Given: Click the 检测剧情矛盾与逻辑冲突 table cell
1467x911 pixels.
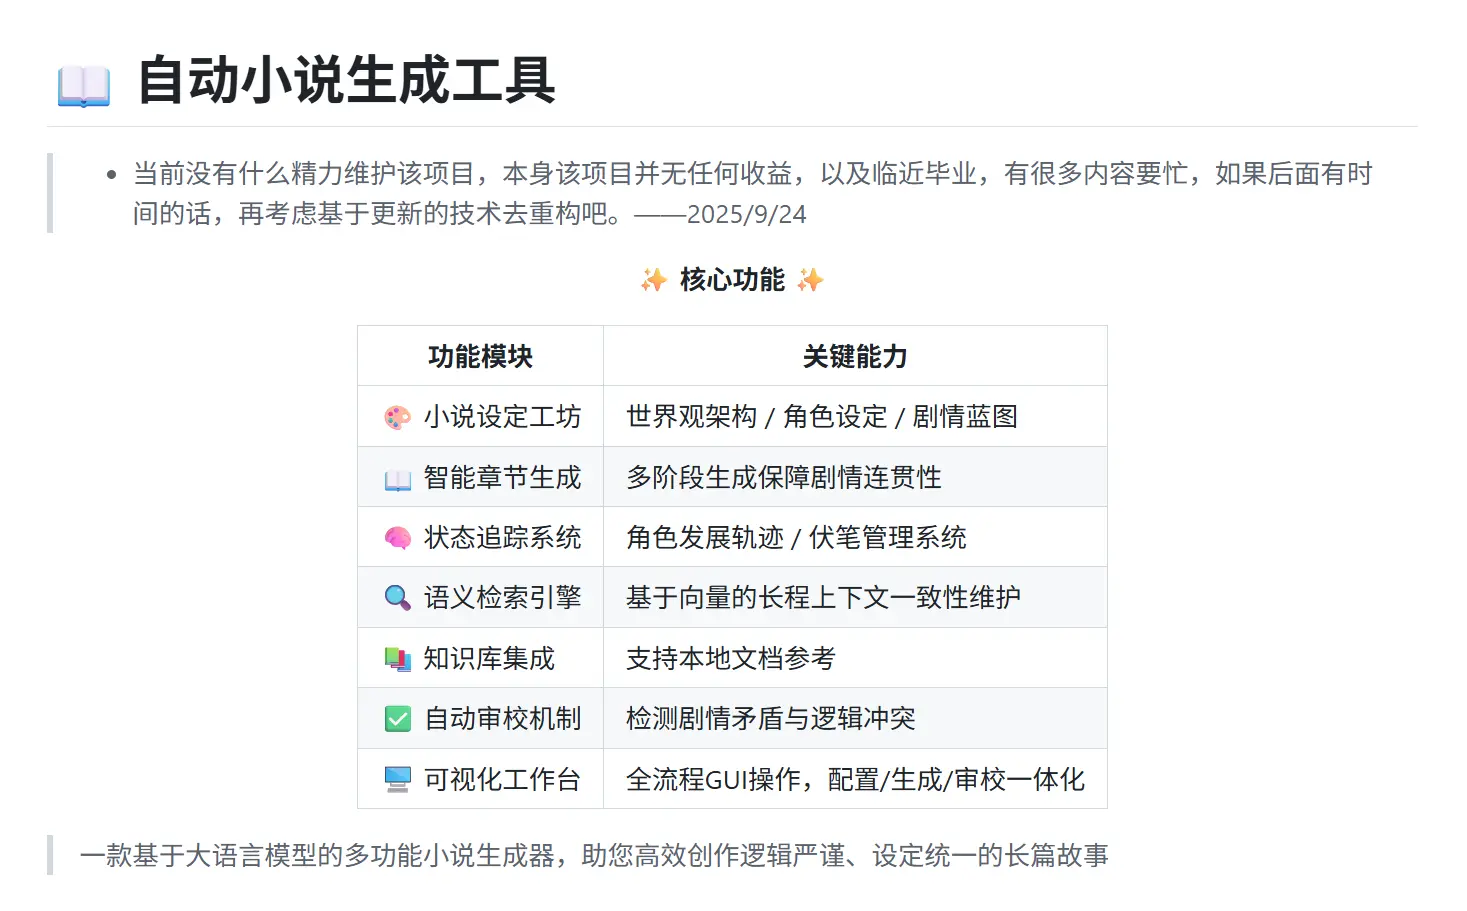Looking at the screenshot, I should [x=770, y=719].
